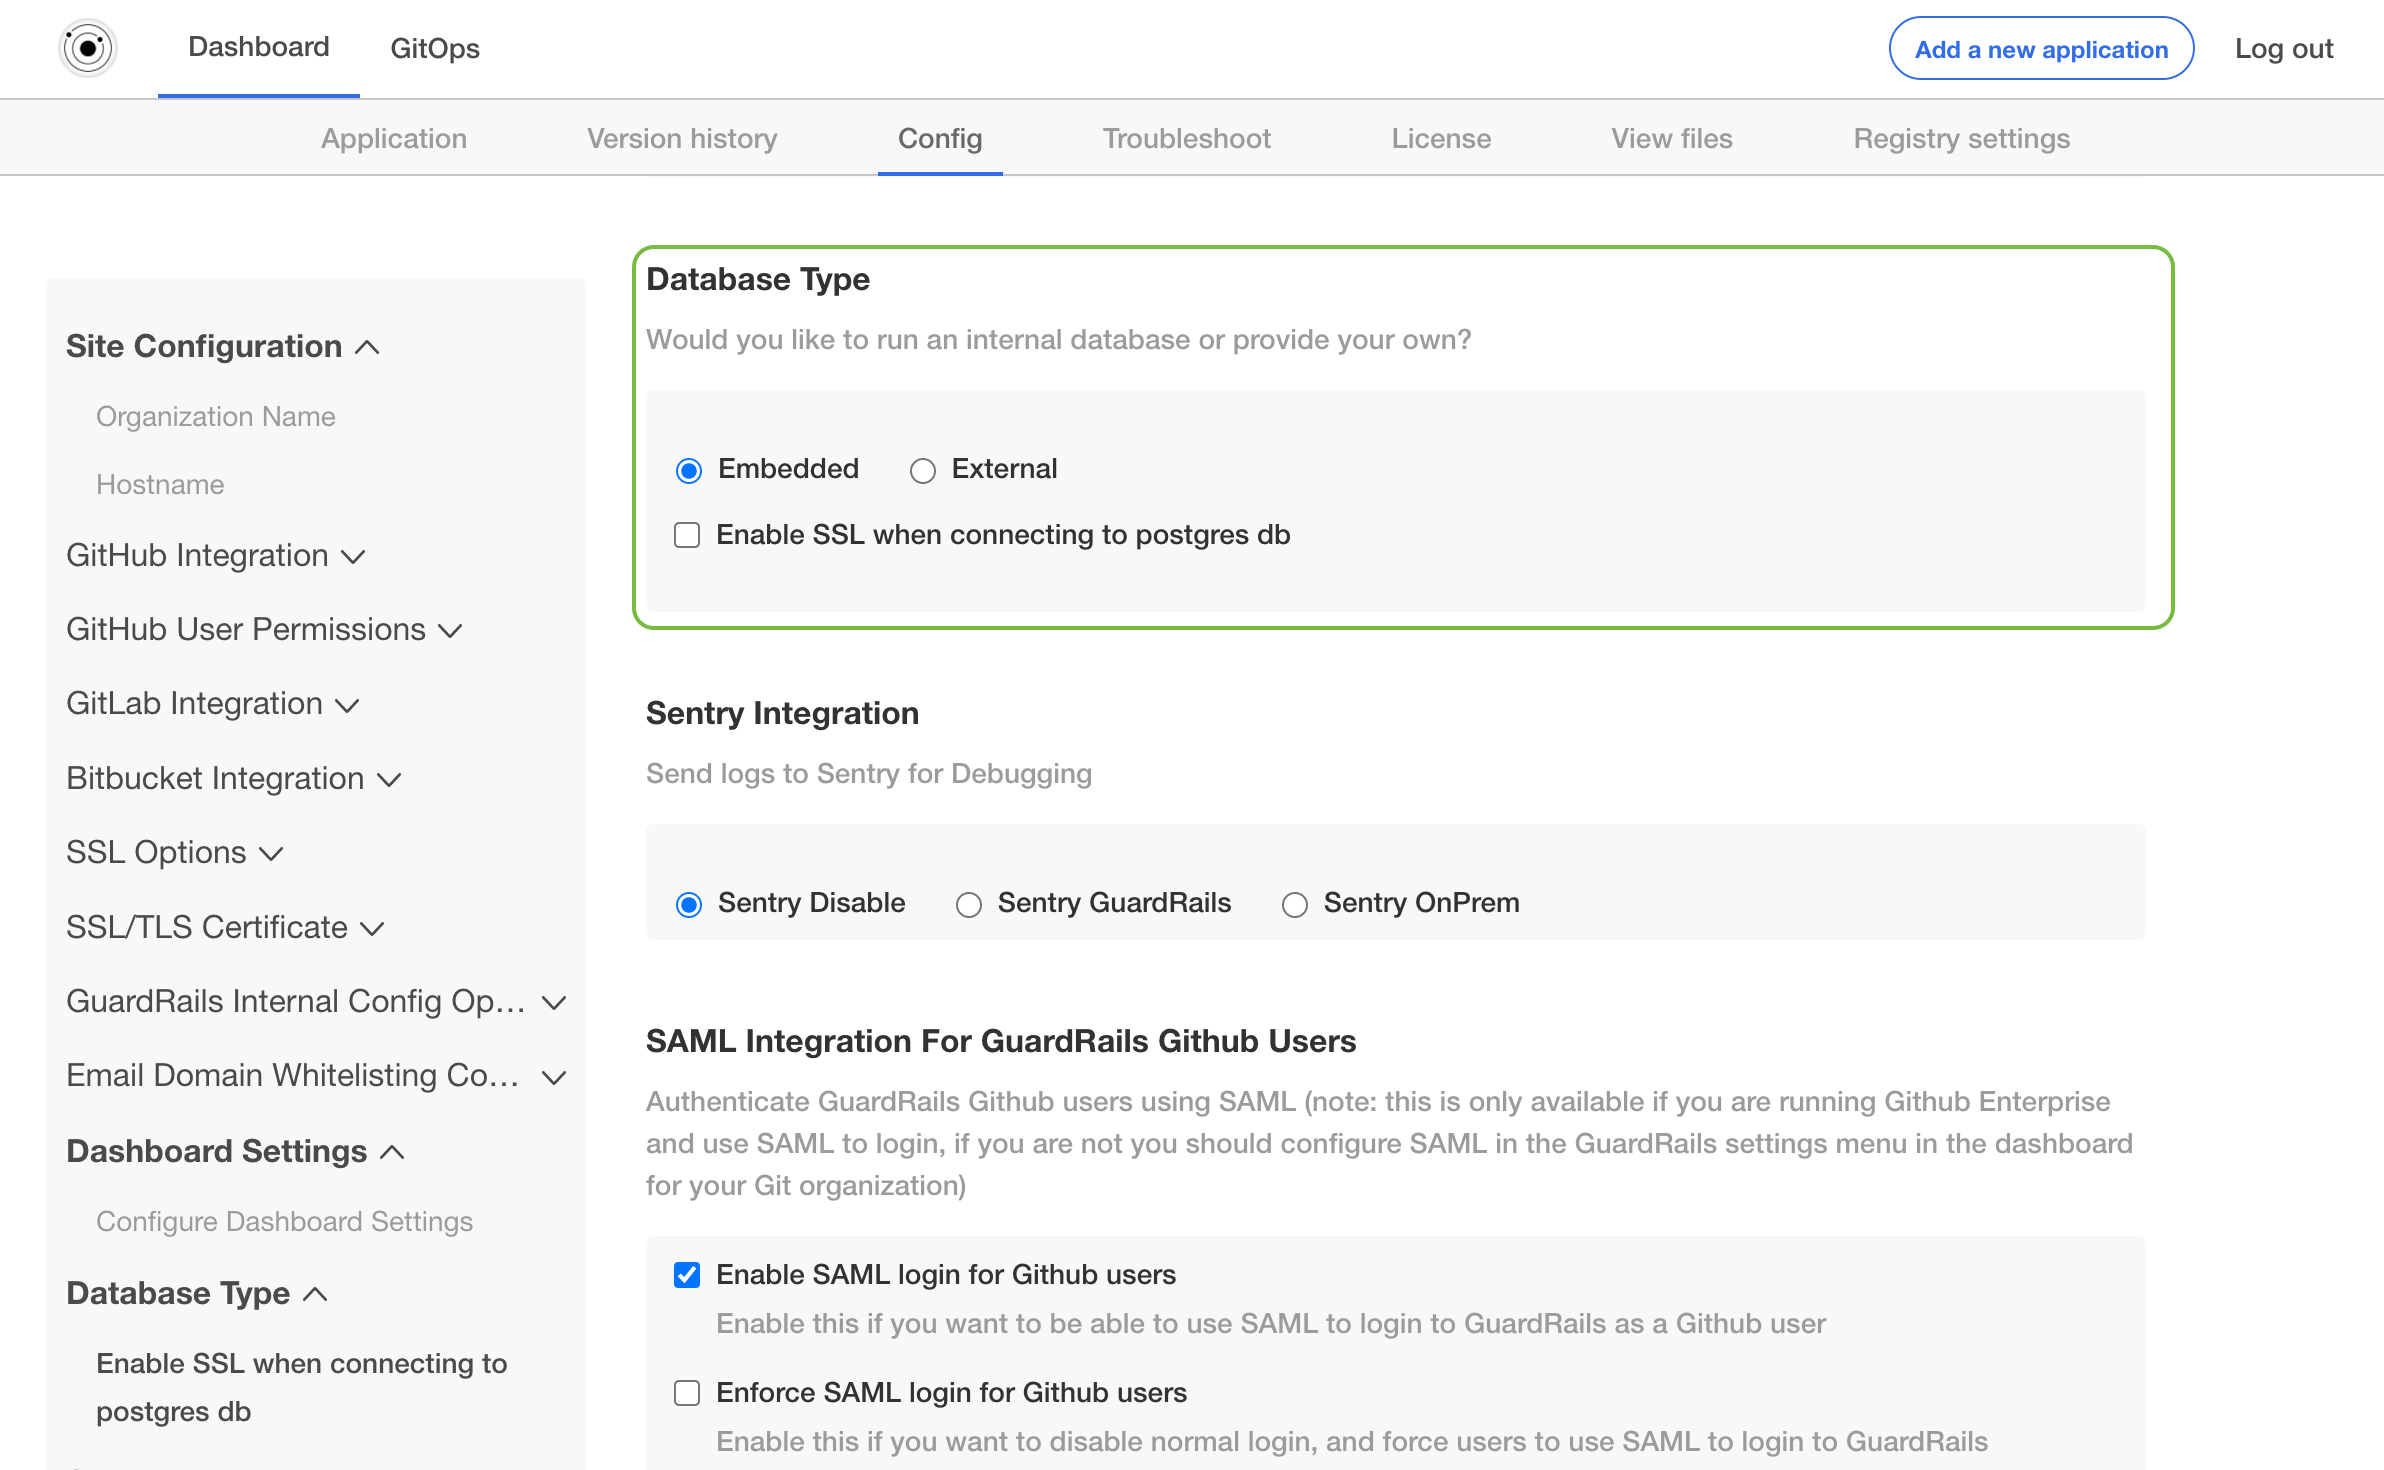Viewport: 2384px width, 1470px height.
Task: Switch to the Registry settings tab
Action: point(1962,138)
